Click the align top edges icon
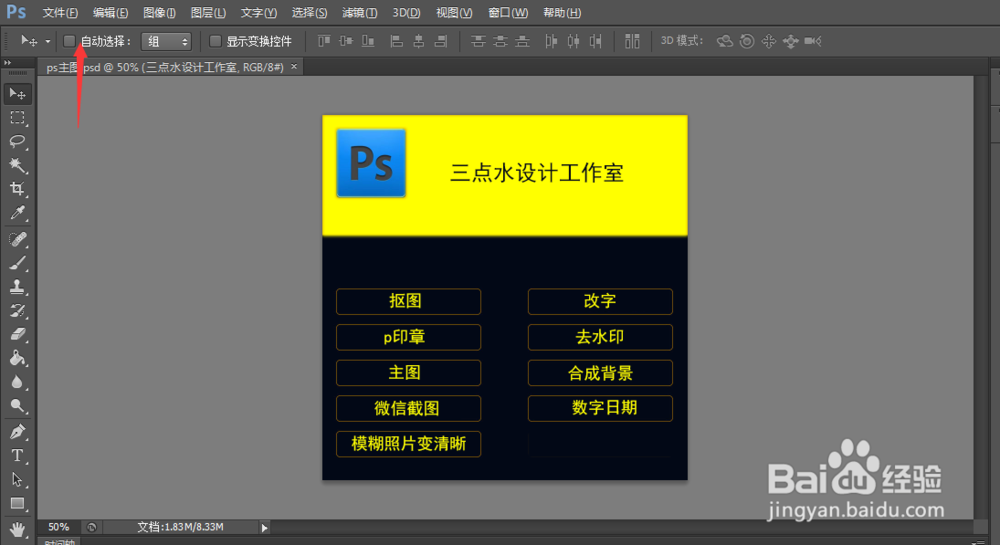 pos(324,41)
